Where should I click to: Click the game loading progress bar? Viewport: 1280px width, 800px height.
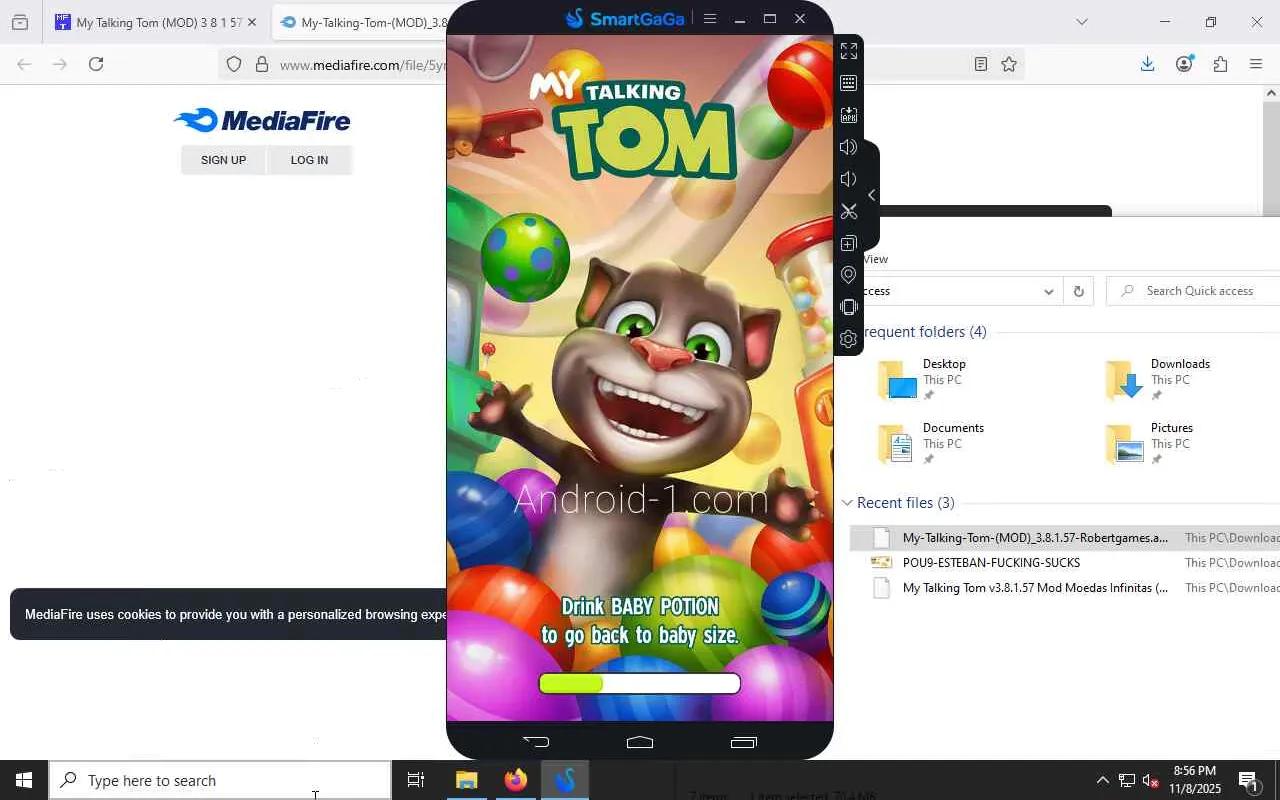(x=640, y=683)
